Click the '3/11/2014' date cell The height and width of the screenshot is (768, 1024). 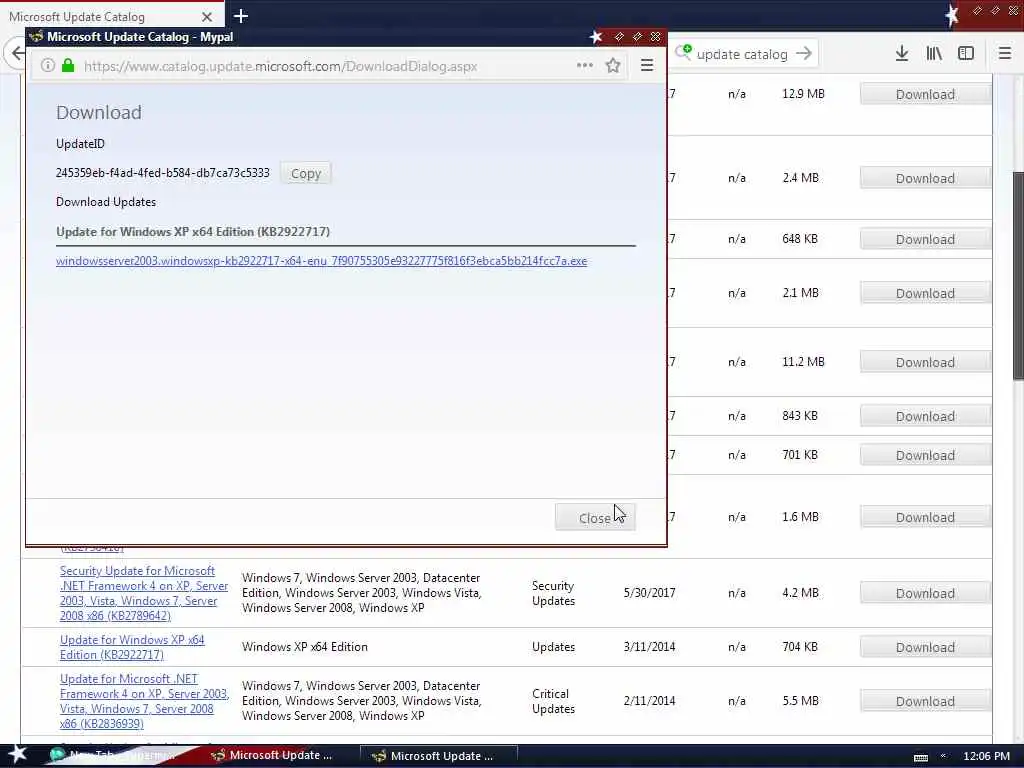point(649,647)
